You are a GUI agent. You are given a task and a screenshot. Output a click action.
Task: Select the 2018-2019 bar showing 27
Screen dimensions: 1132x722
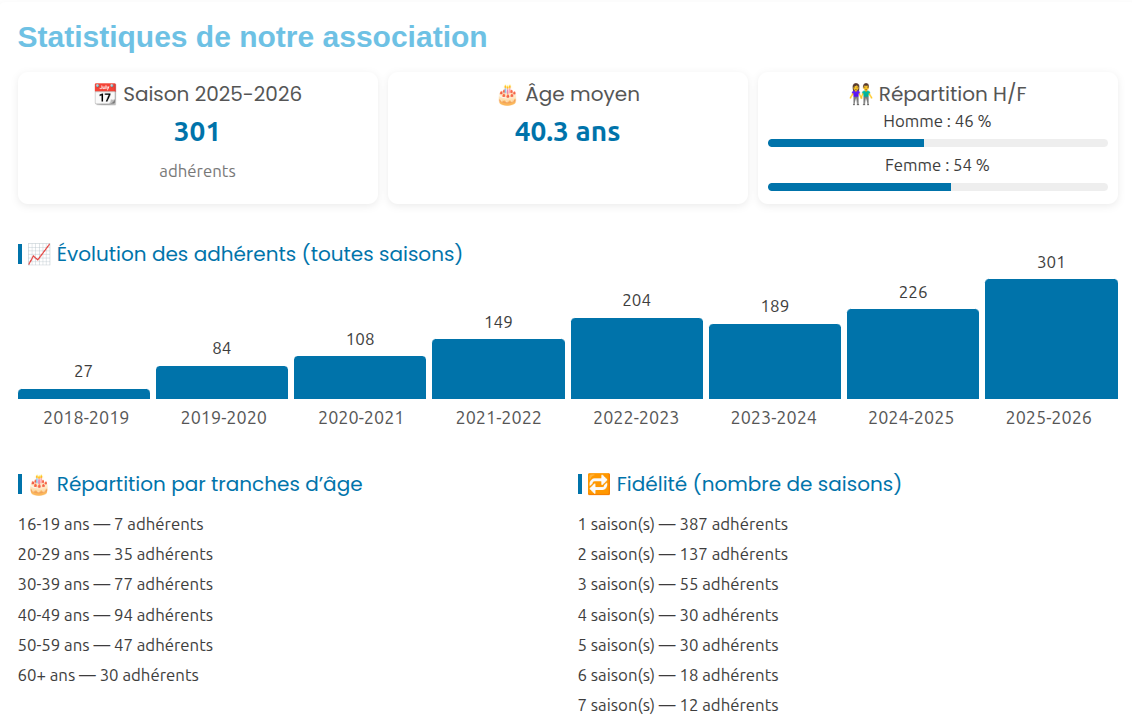(x=84, y=394)
